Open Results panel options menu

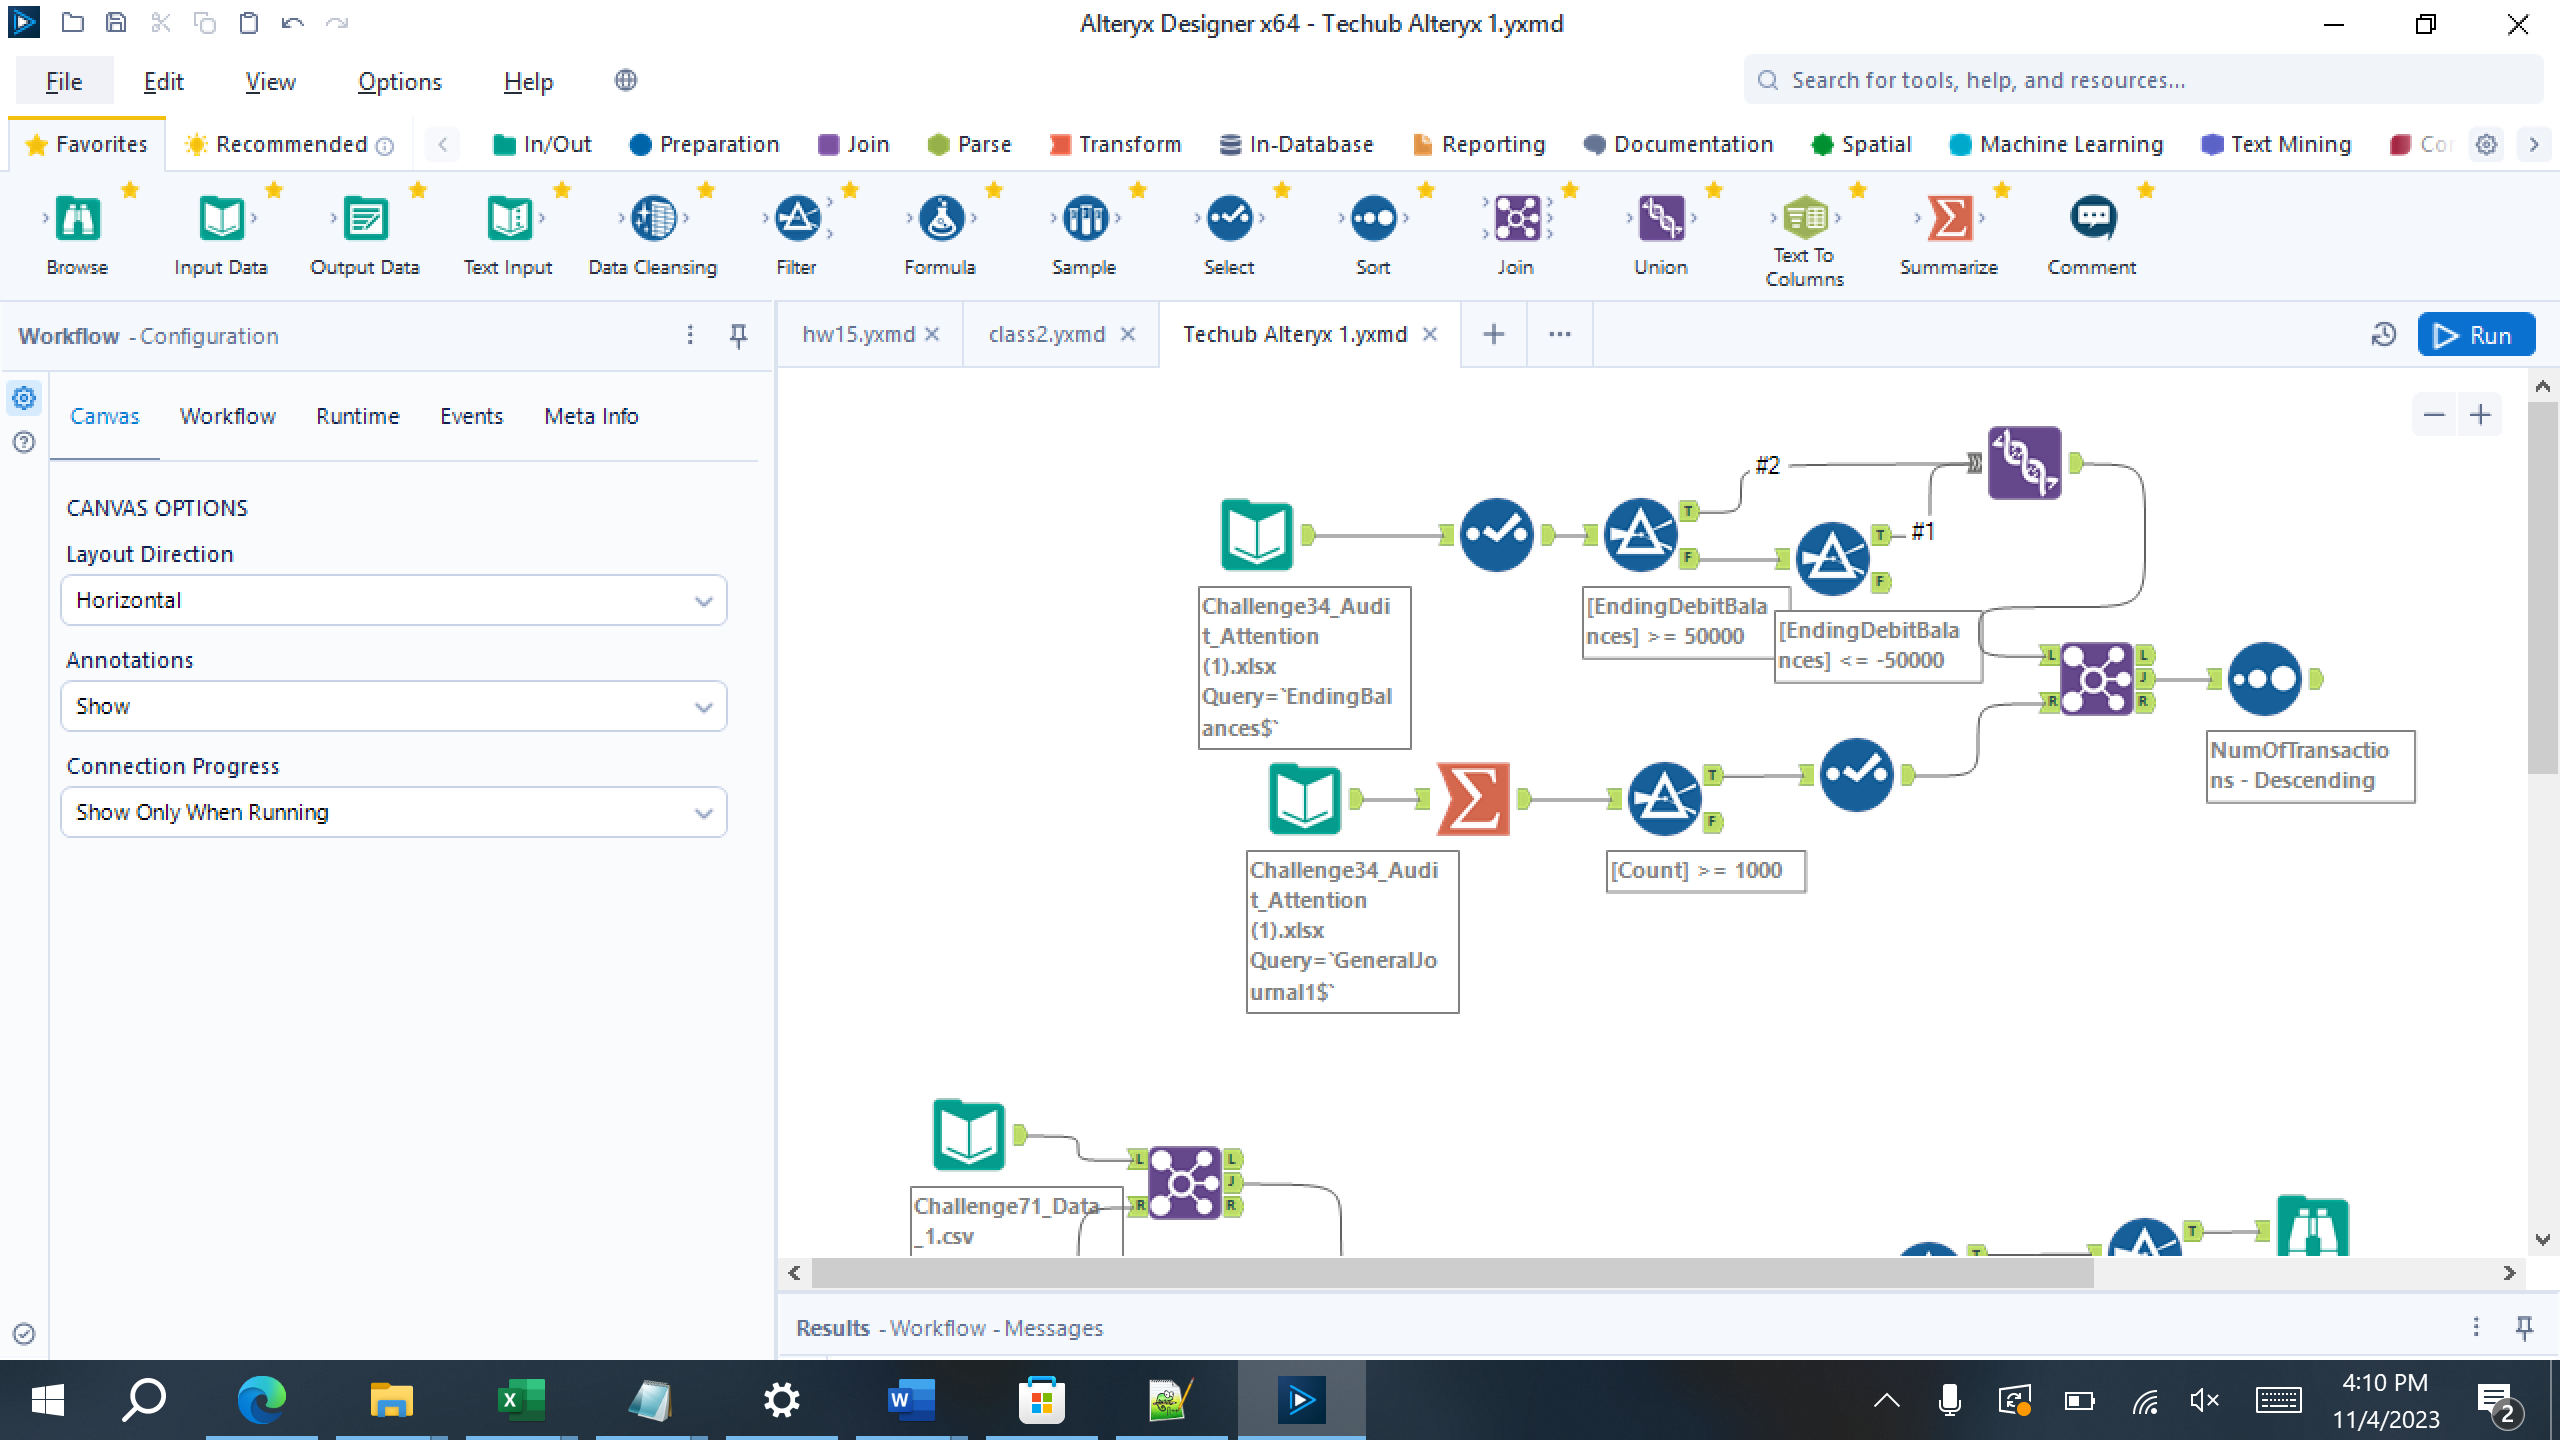pyautogui.click(x=2476, y=1327)
